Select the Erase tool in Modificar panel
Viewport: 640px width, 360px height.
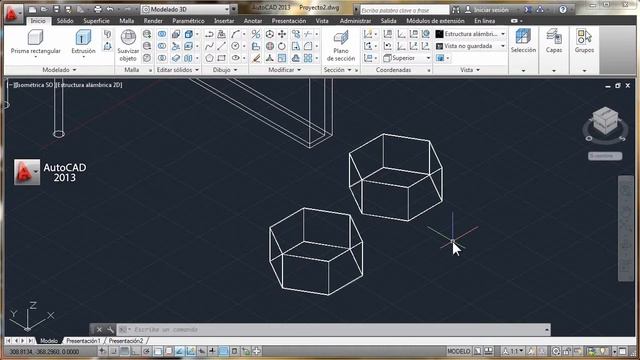click(x=256, y=58)
